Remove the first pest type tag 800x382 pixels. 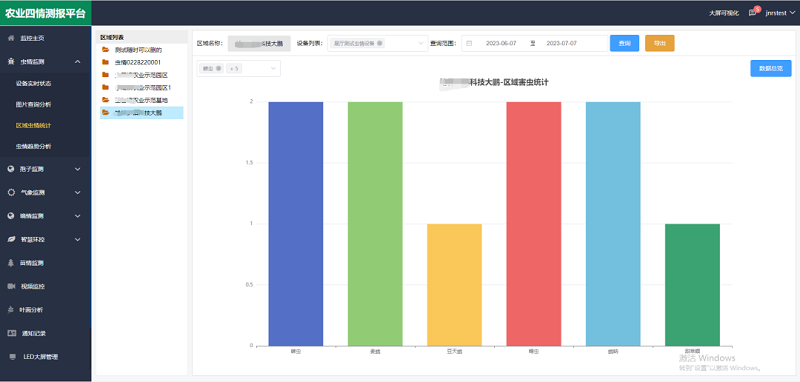(x=218, y=68)
